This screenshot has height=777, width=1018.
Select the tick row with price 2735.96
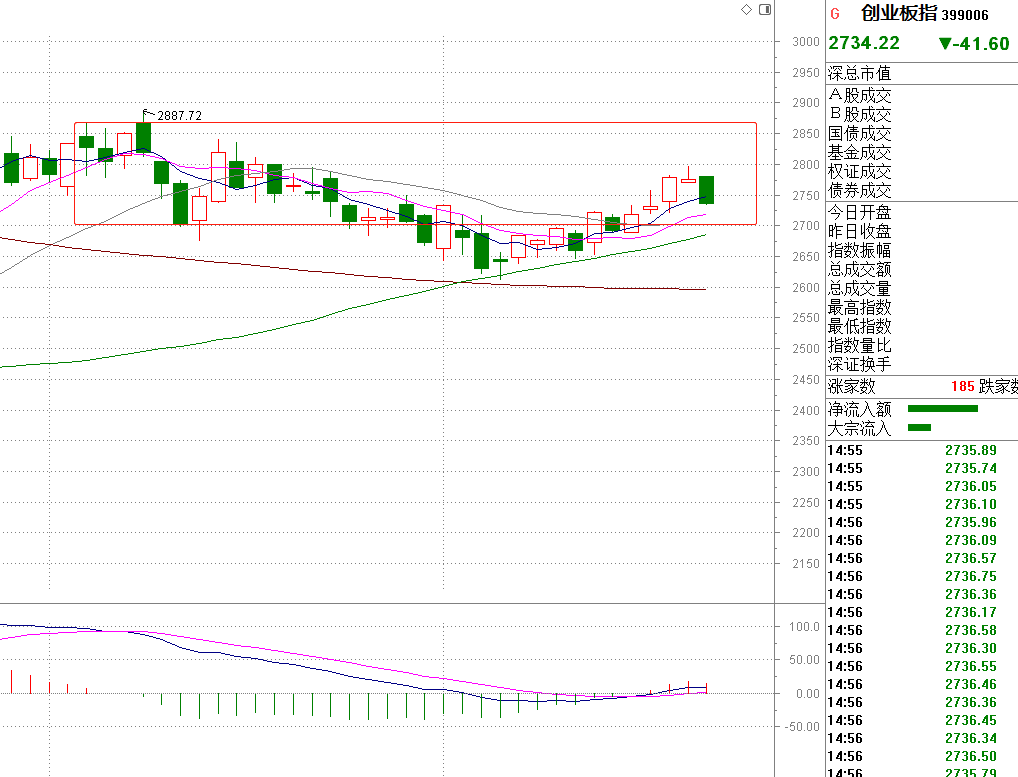pos(922,523)
